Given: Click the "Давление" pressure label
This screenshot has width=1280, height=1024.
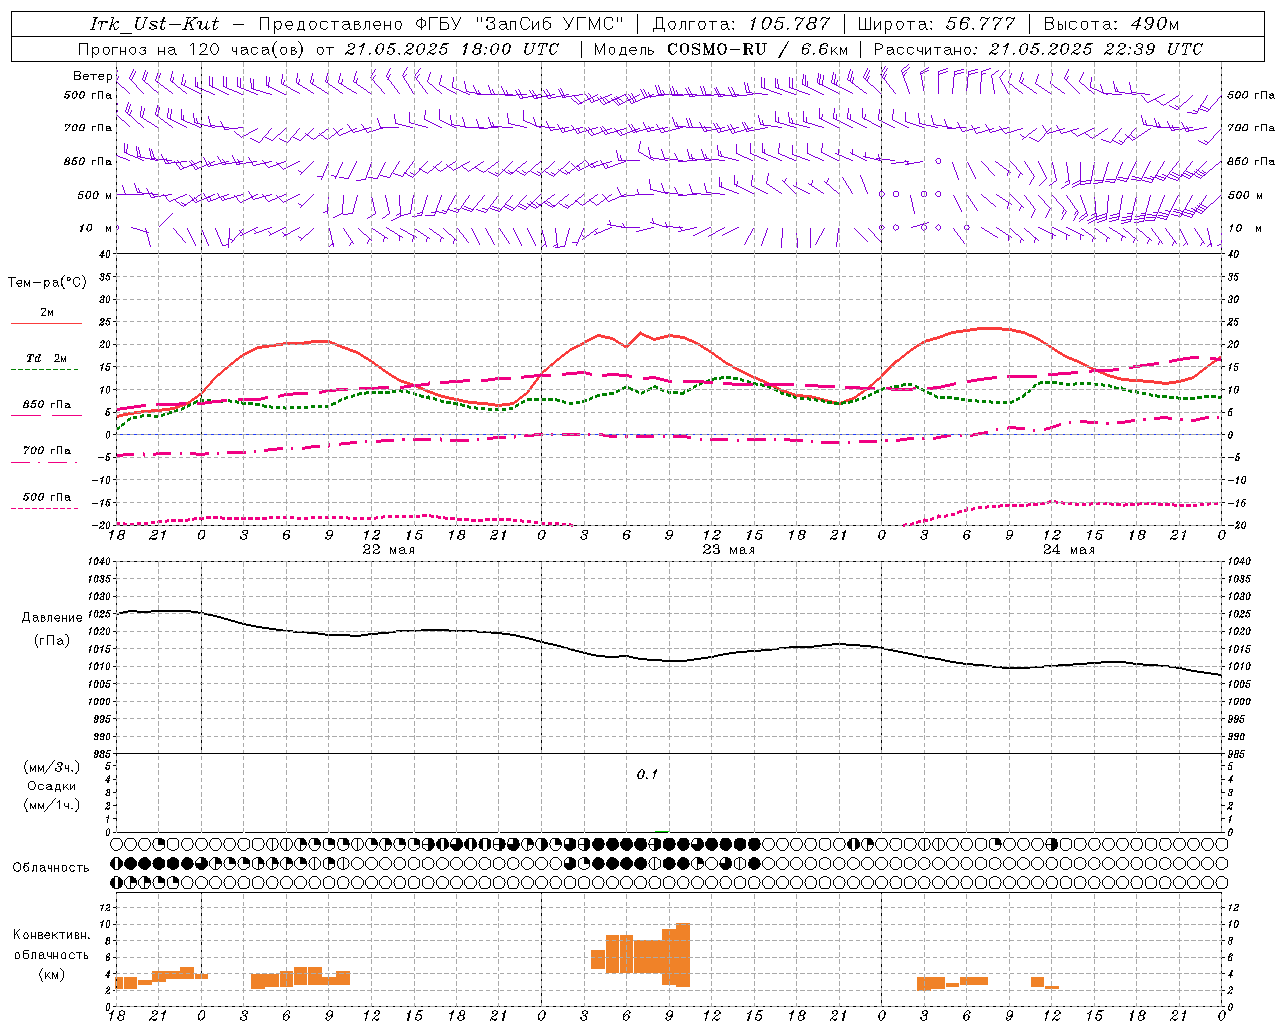Looking at the screenshot, I should click(52, 618).
